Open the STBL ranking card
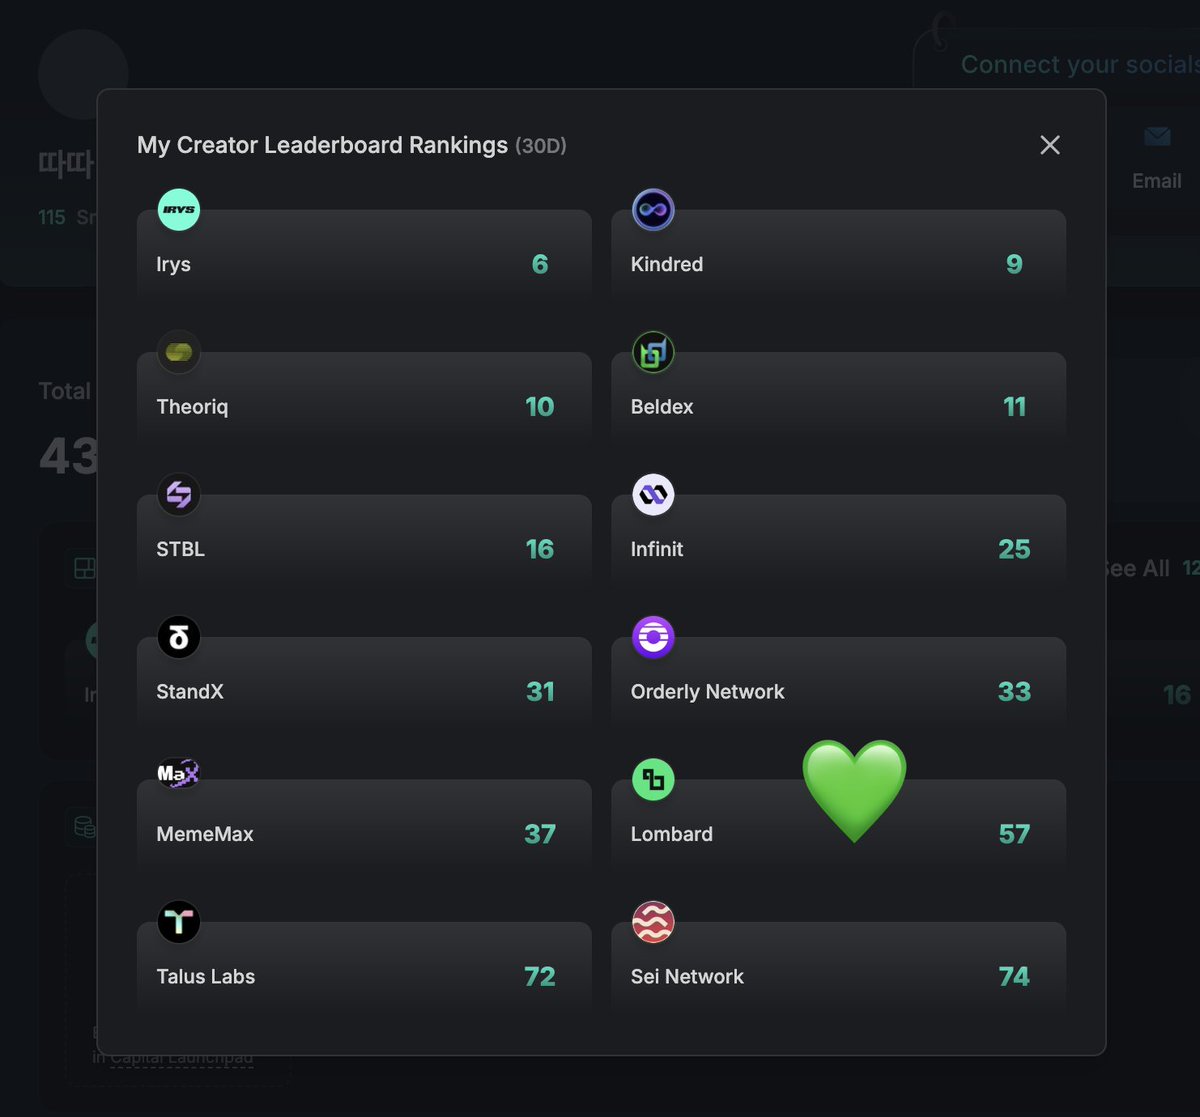The height and width of the screenshot is (1117, 1200). [x=364, y=539]
